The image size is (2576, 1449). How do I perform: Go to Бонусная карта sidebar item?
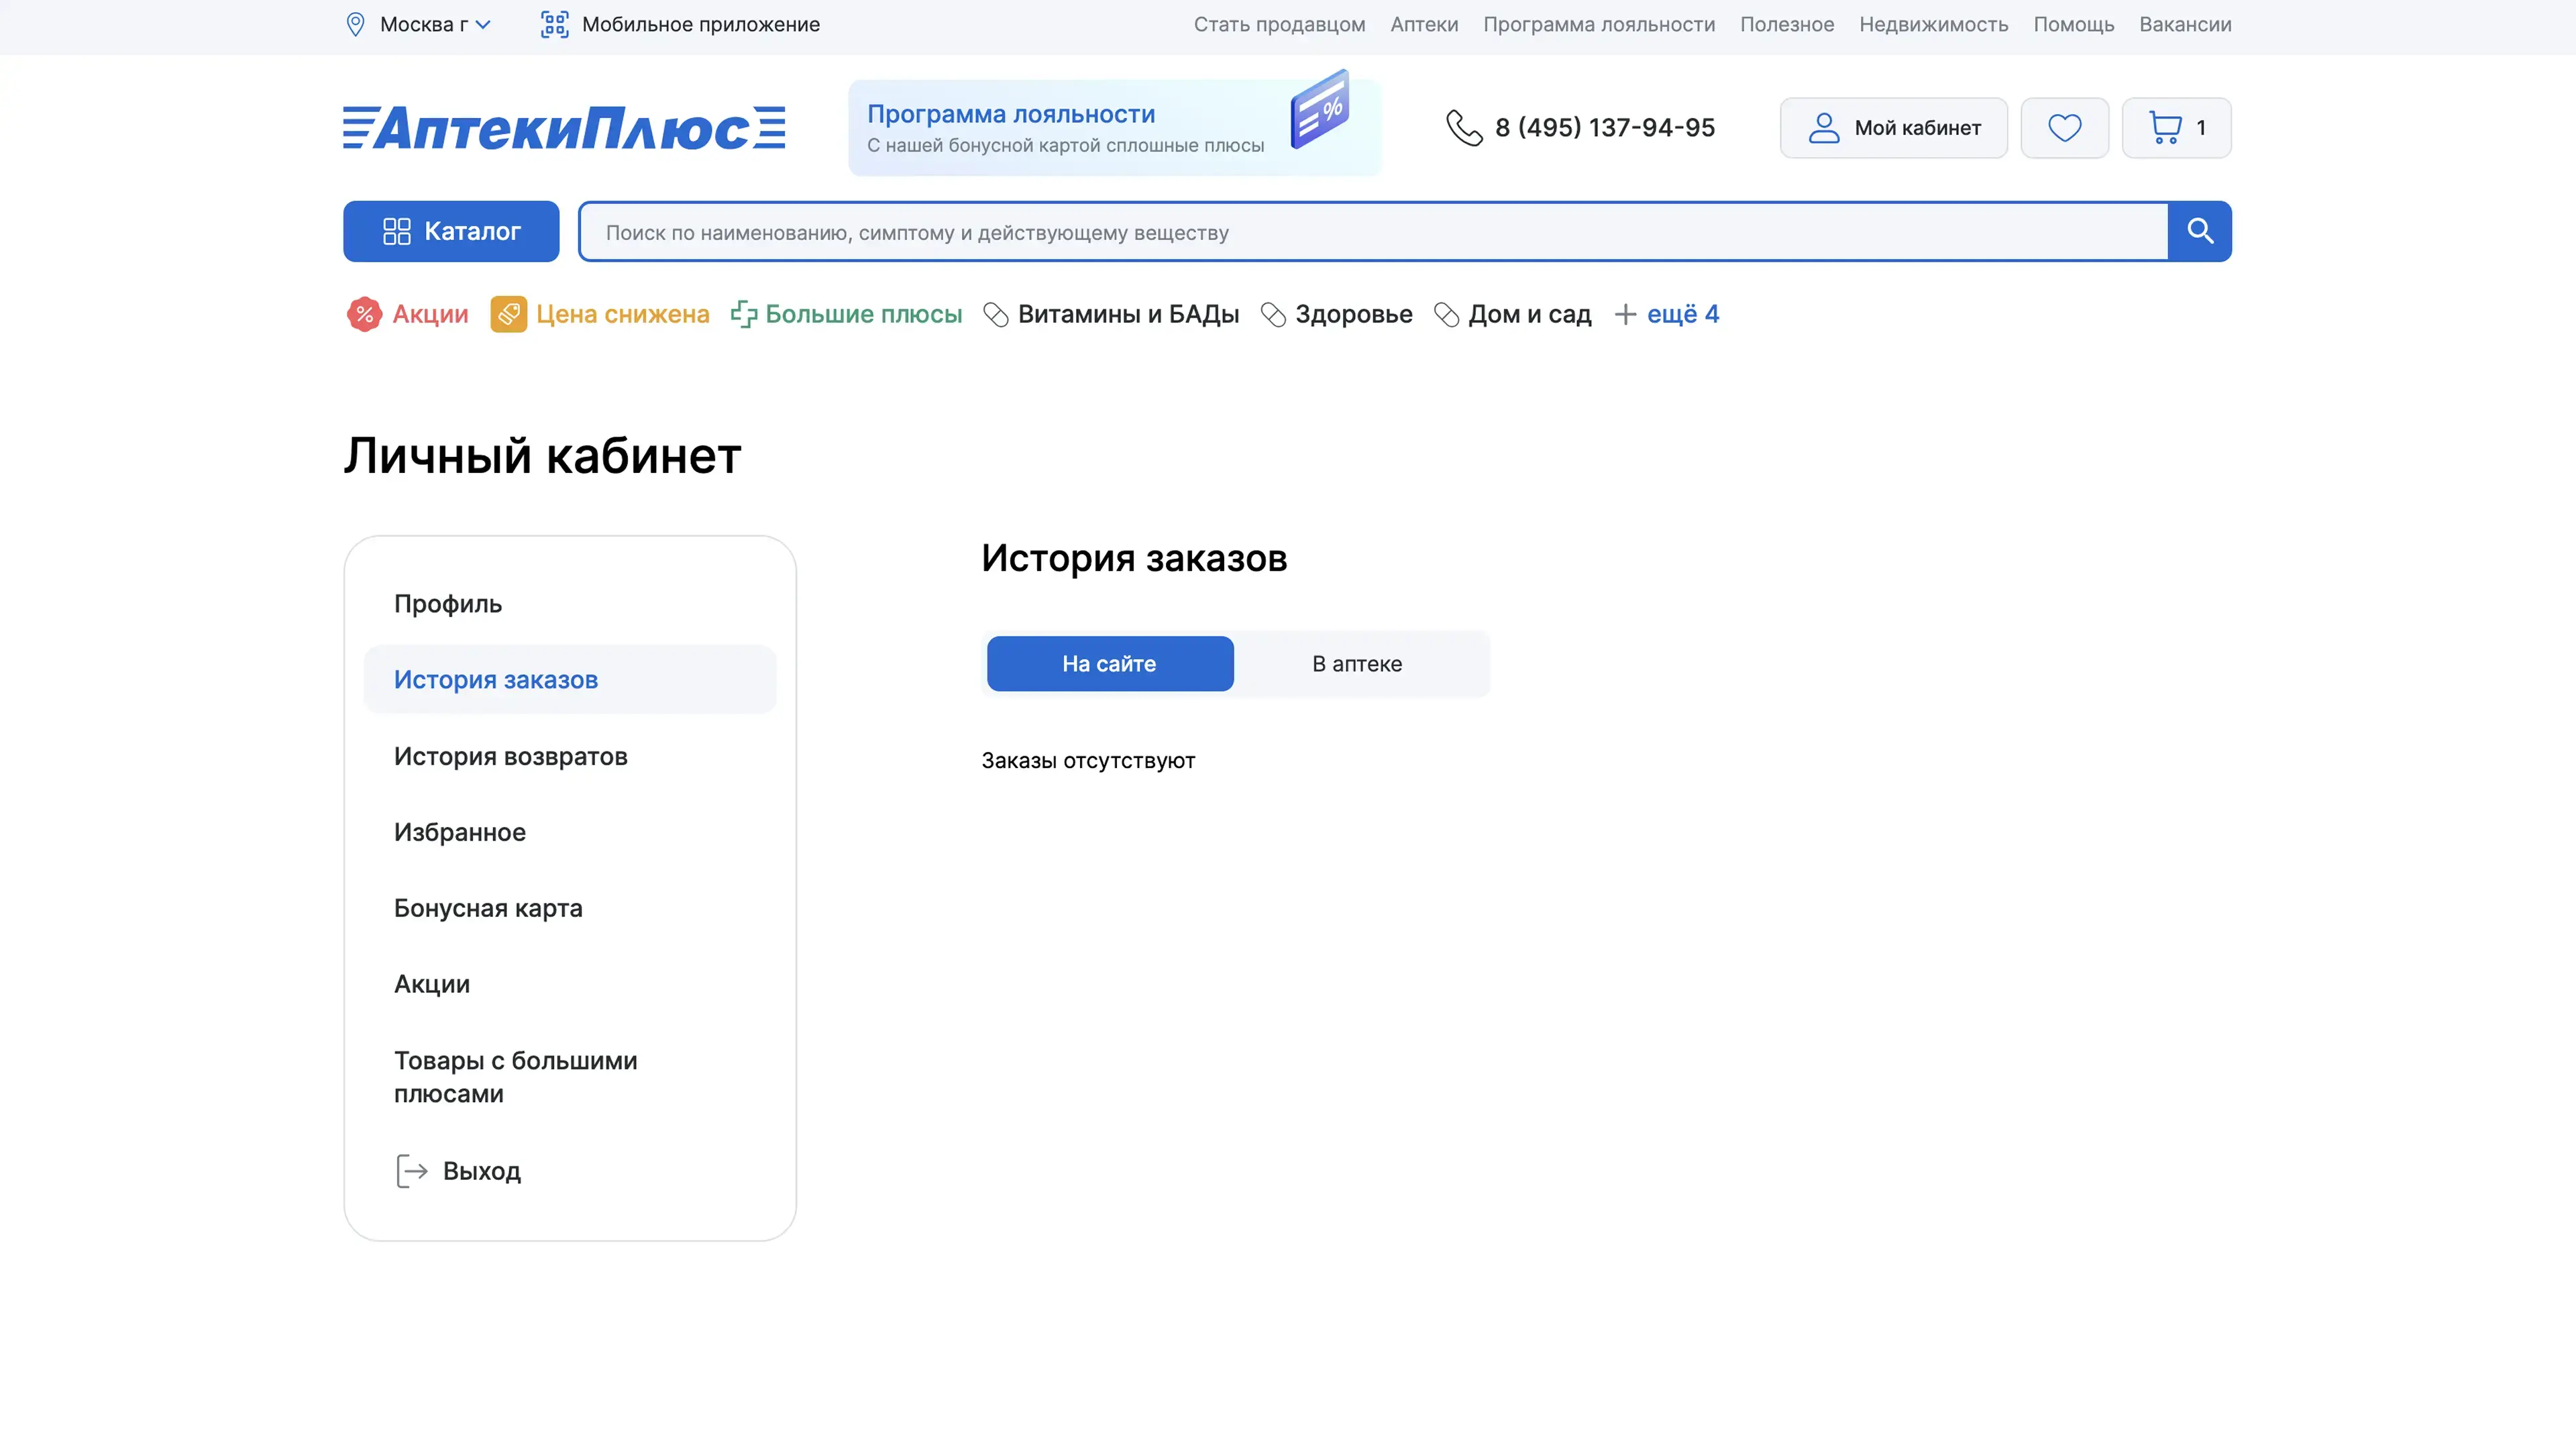point(488,908)
